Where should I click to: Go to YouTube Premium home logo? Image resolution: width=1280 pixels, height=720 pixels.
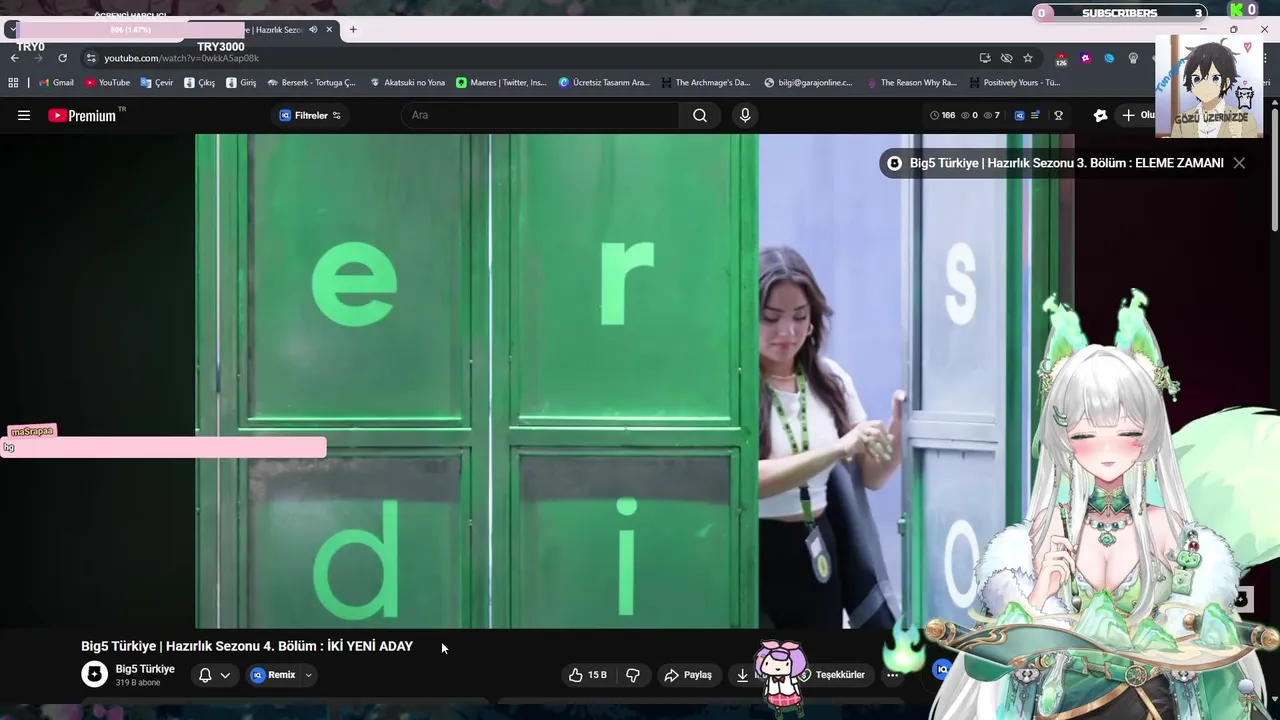pos(82,115)
